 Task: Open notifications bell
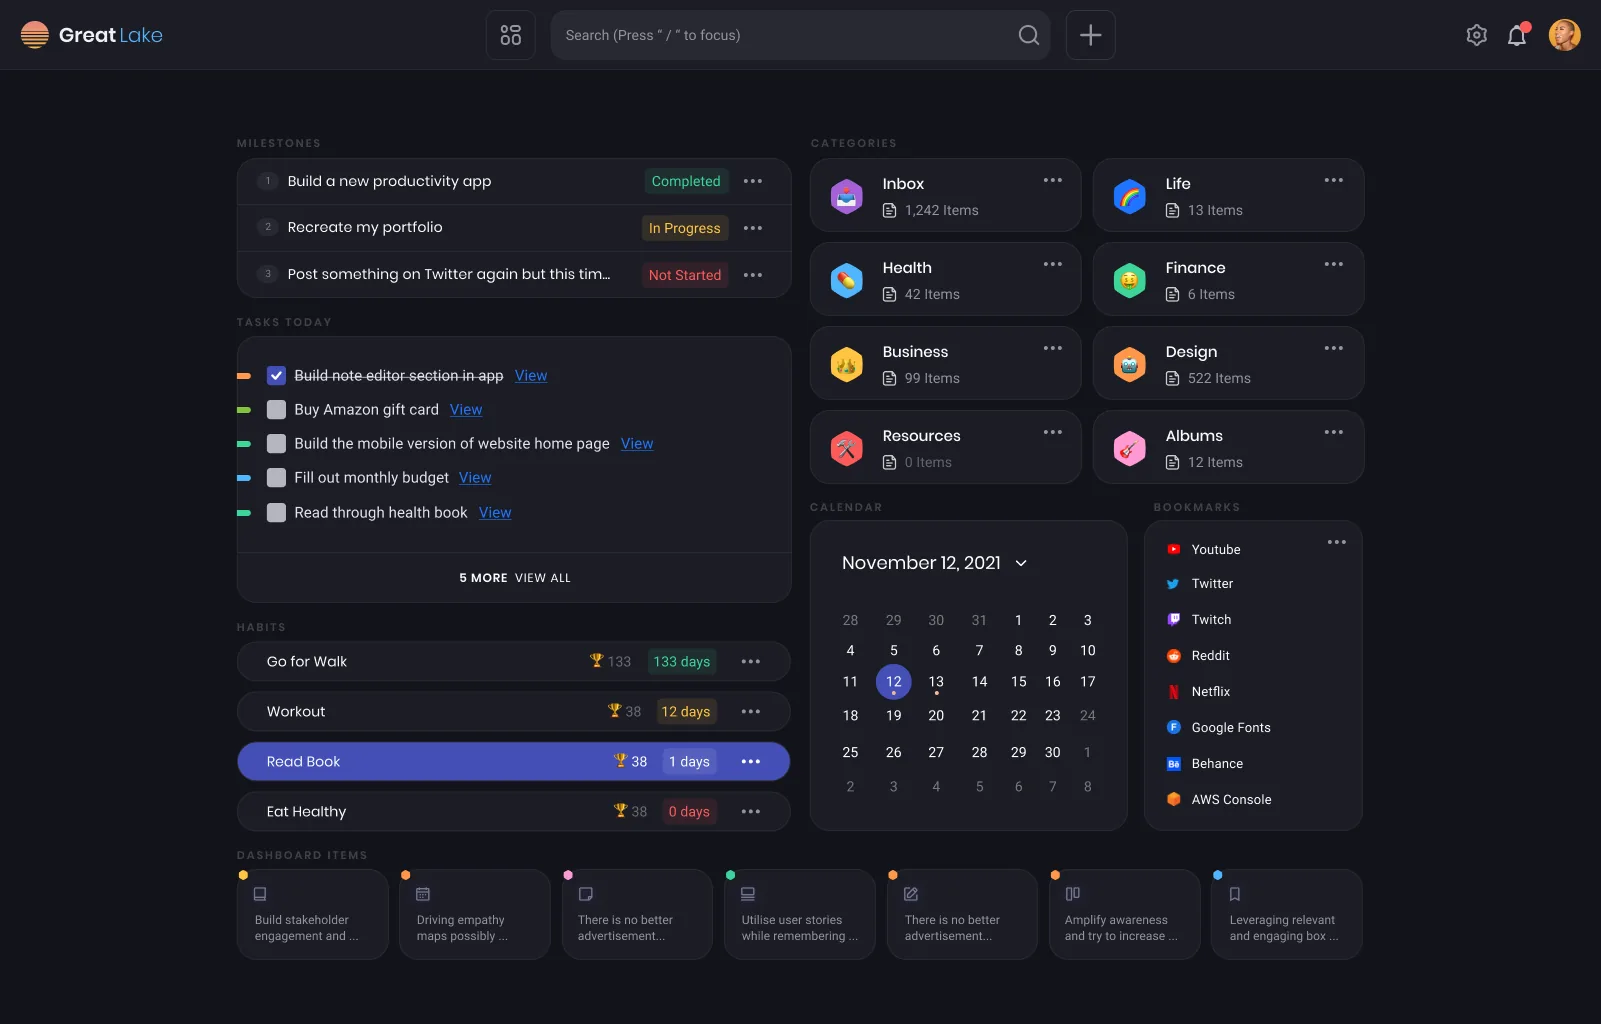[1517, 35]
